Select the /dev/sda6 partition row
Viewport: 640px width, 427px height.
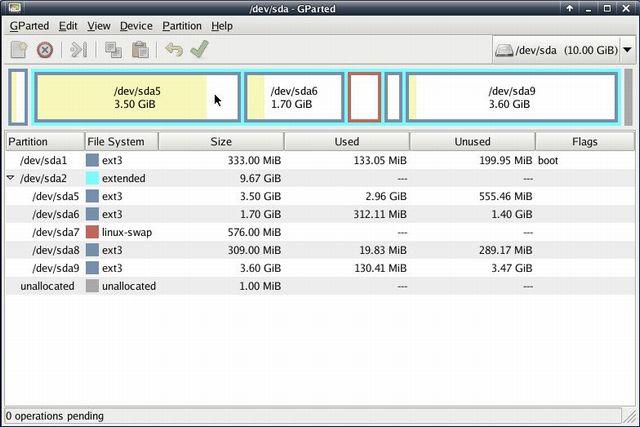coord(320,214)
